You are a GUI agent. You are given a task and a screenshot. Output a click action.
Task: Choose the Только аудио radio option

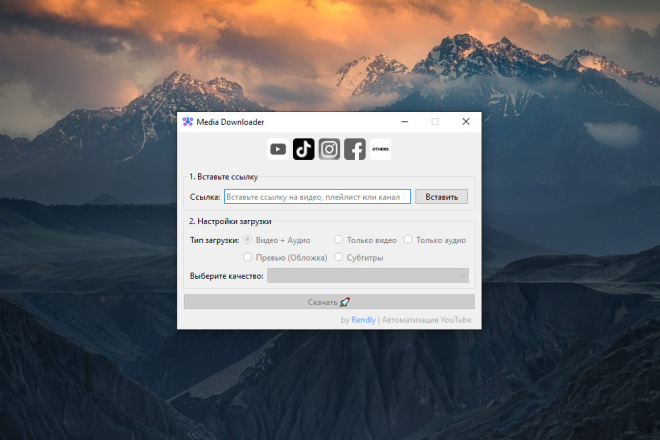[435, 240]
